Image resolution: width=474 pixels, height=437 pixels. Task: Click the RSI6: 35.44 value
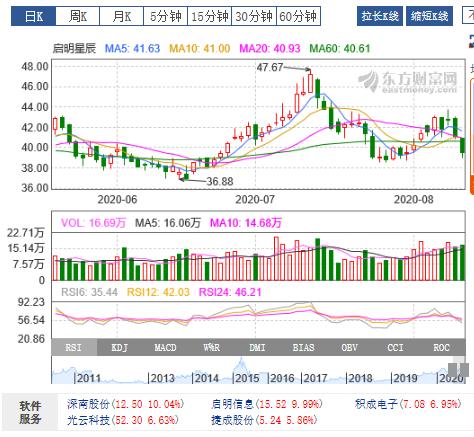pyautogui.click(x=89, y=292)
